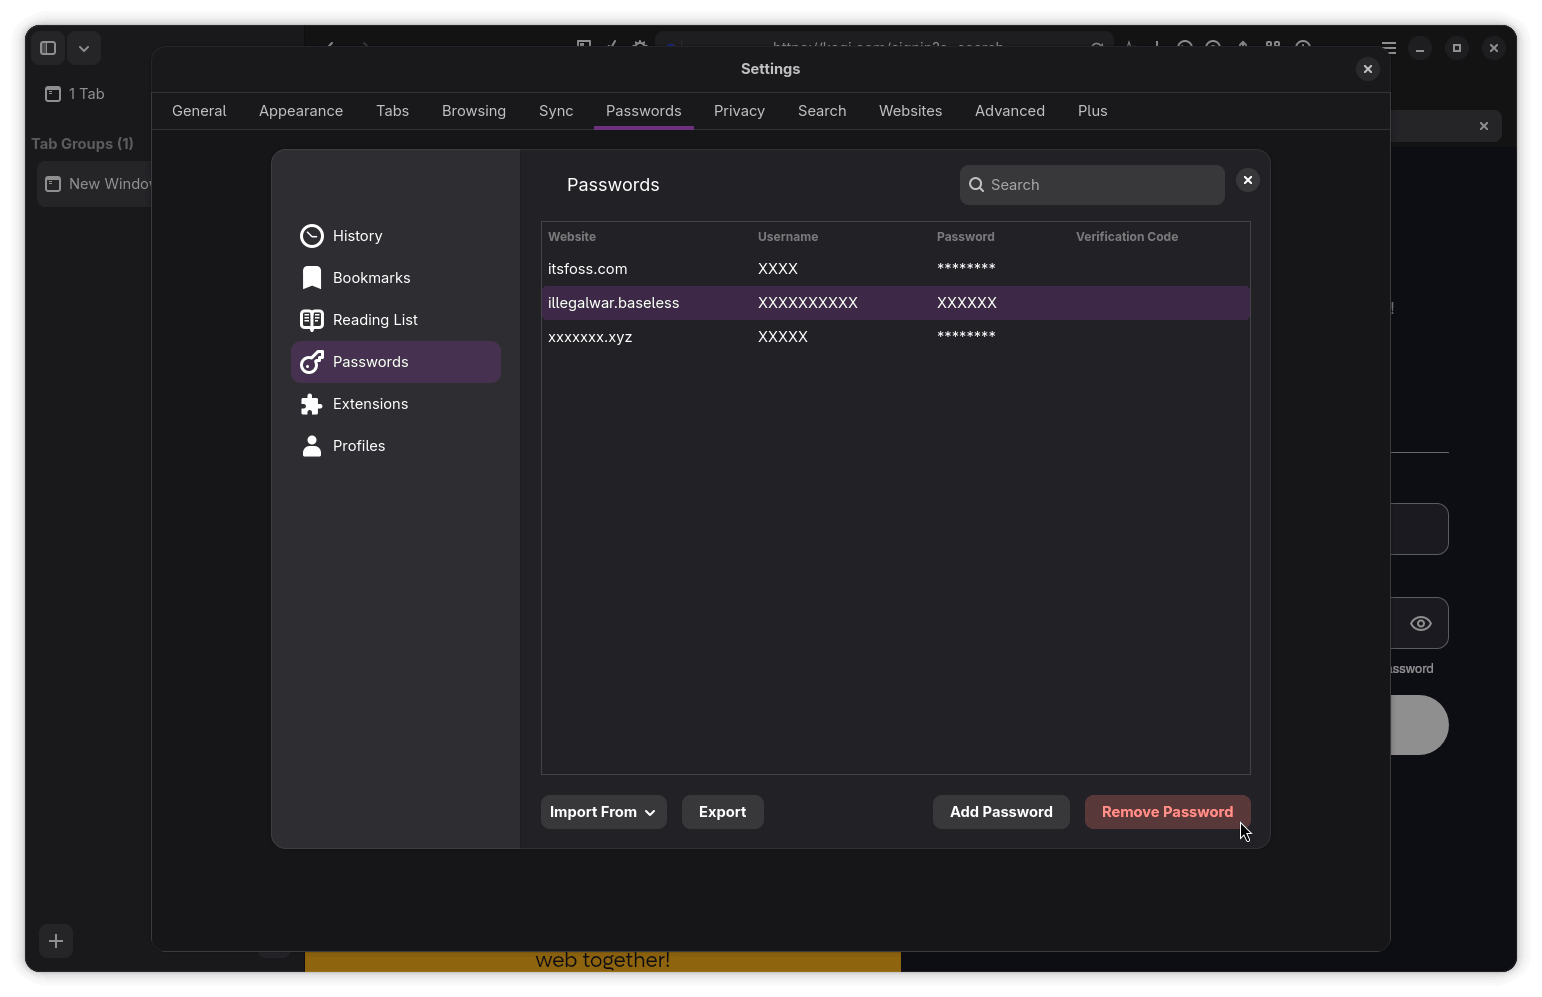This screenshot has width=1542, height=997.
Task: Click the Bookmarks ribbon icon
Action: (312, 278)
